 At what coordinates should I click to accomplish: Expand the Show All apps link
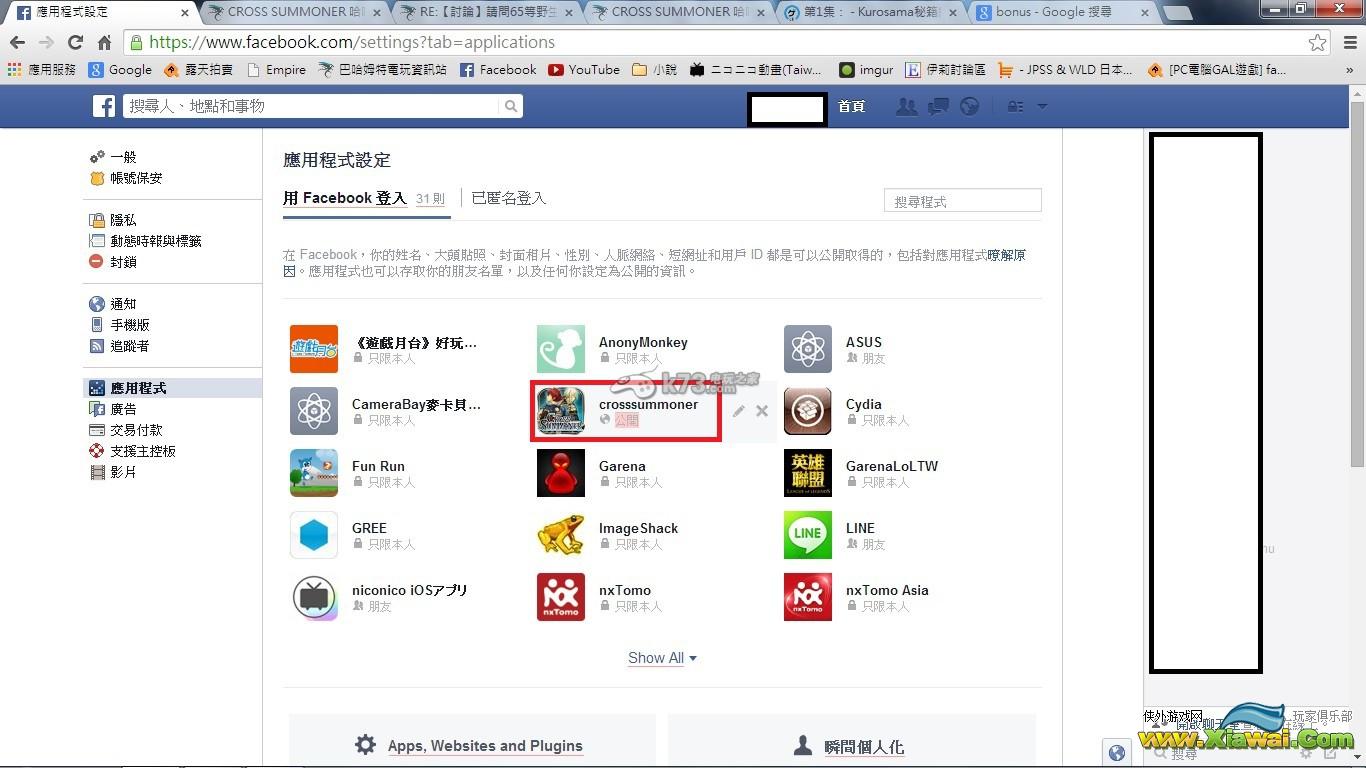click(662, 658)
